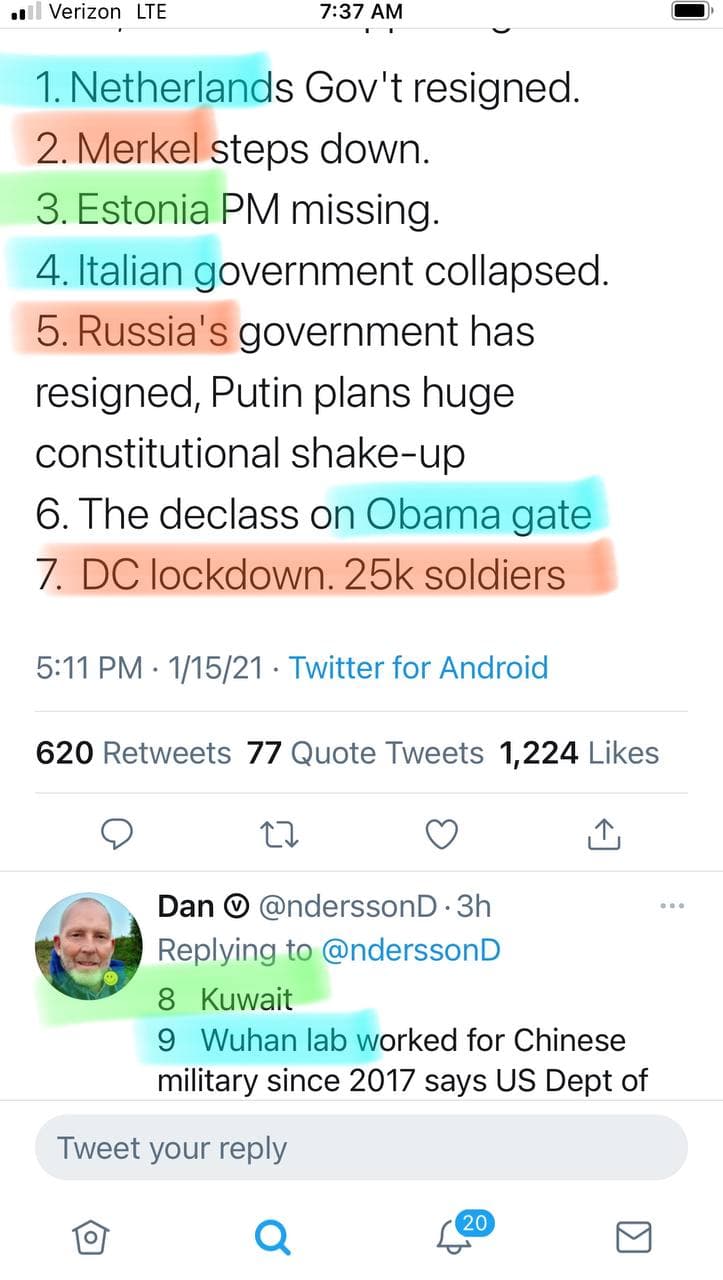723x1280 pixels.
Task: Tap the Twitter for Android link
Action: 418,667
